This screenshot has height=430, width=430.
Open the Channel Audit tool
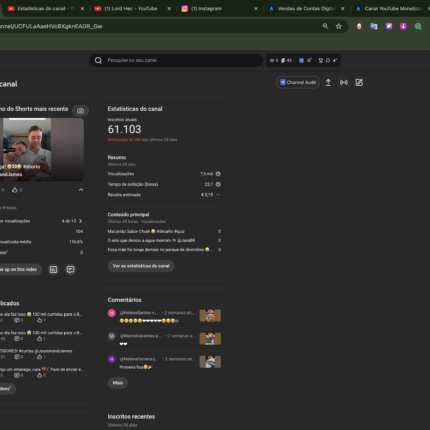(x=298, y=82)
